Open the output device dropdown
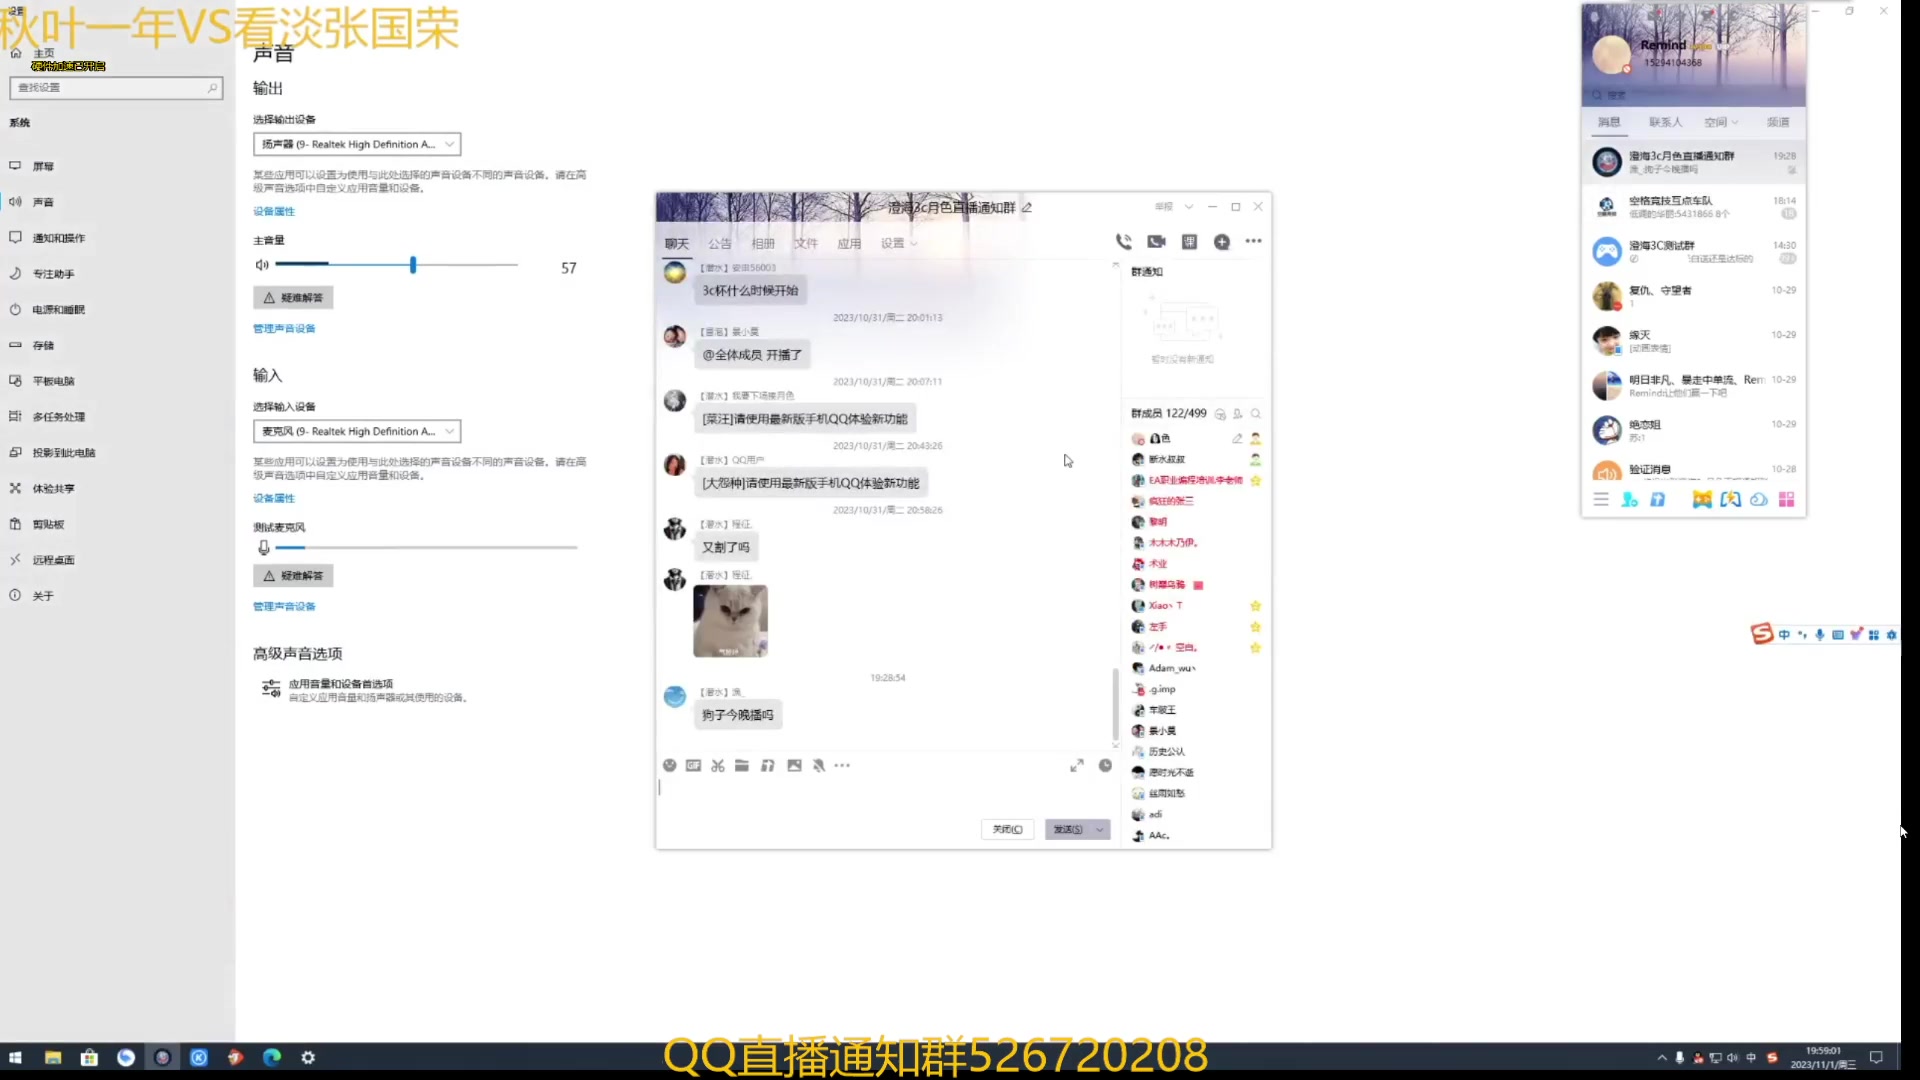The height and width of the screenshot is (1080, 1920). click(x=357, y=144)
